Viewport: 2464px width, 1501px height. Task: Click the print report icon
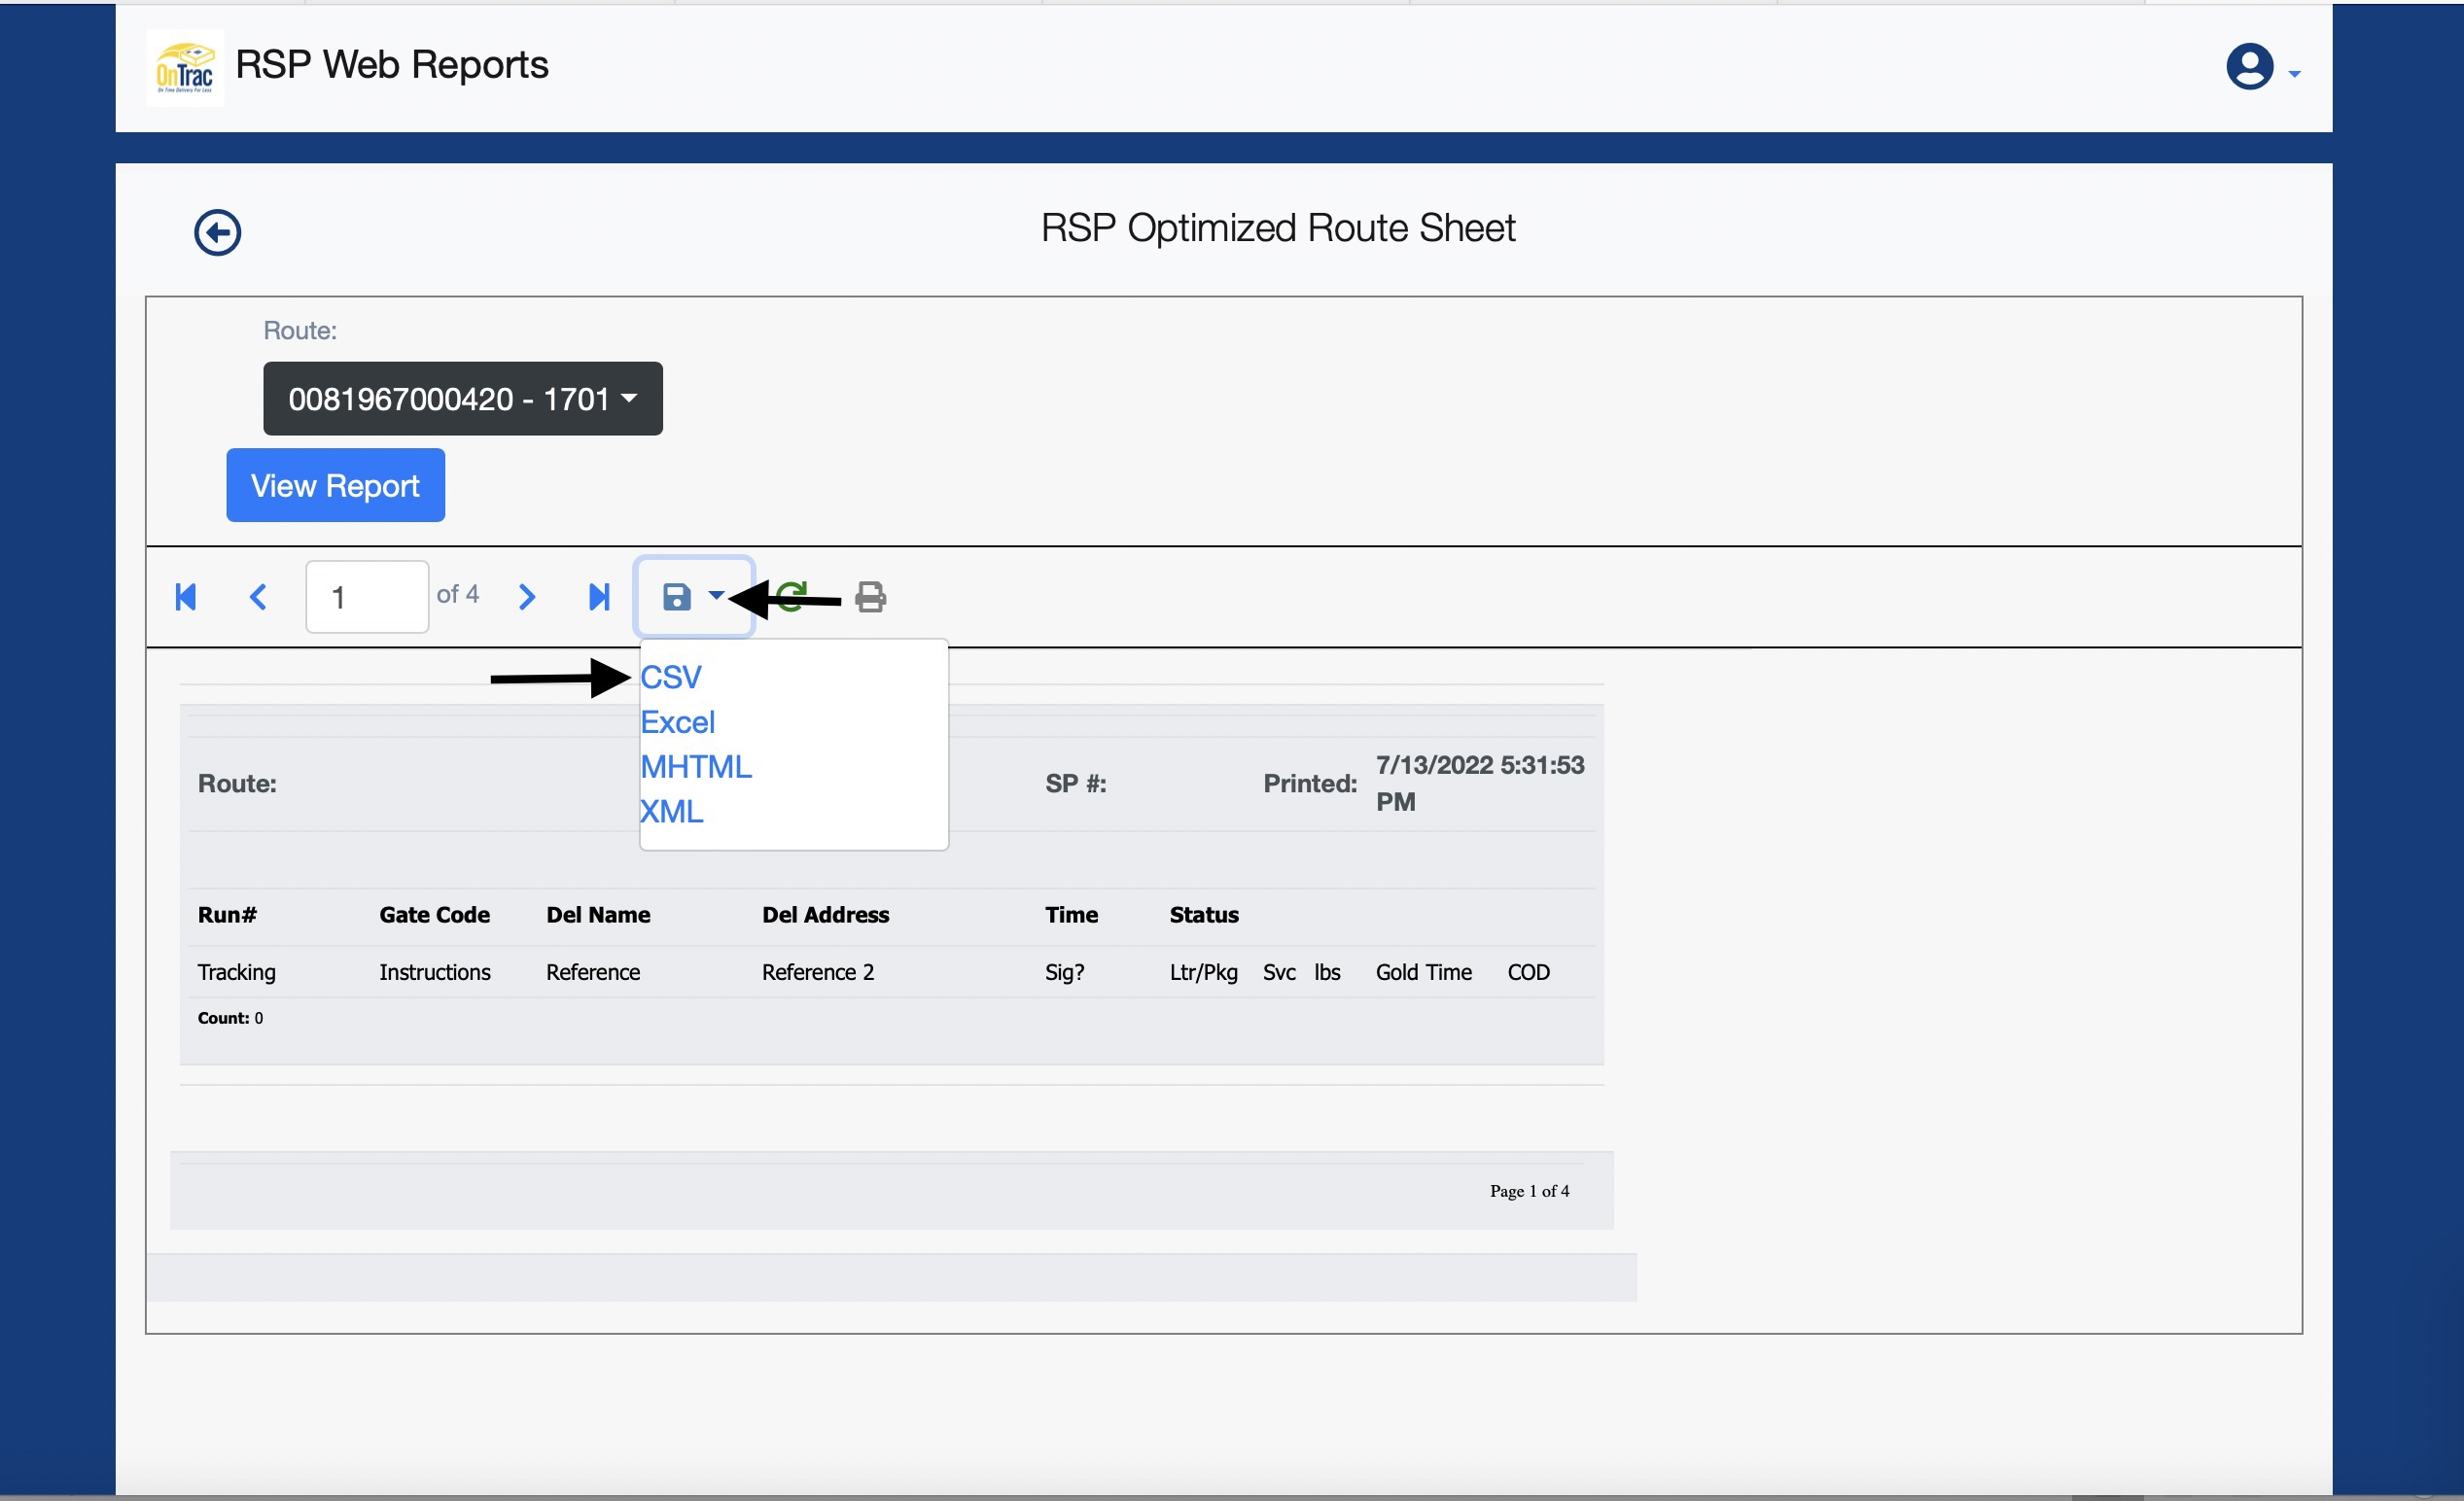coord(870,597)
